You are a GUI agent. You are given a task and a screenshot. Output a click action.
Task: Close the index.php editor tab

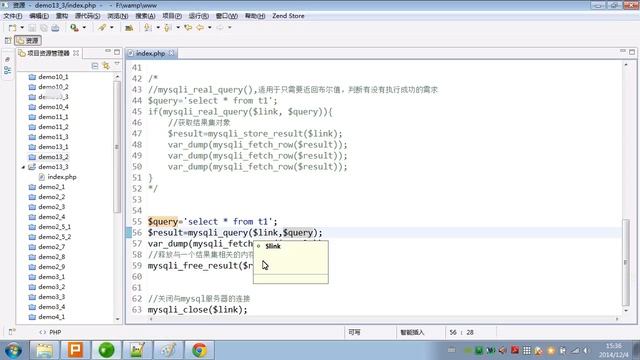pos(171,53)
